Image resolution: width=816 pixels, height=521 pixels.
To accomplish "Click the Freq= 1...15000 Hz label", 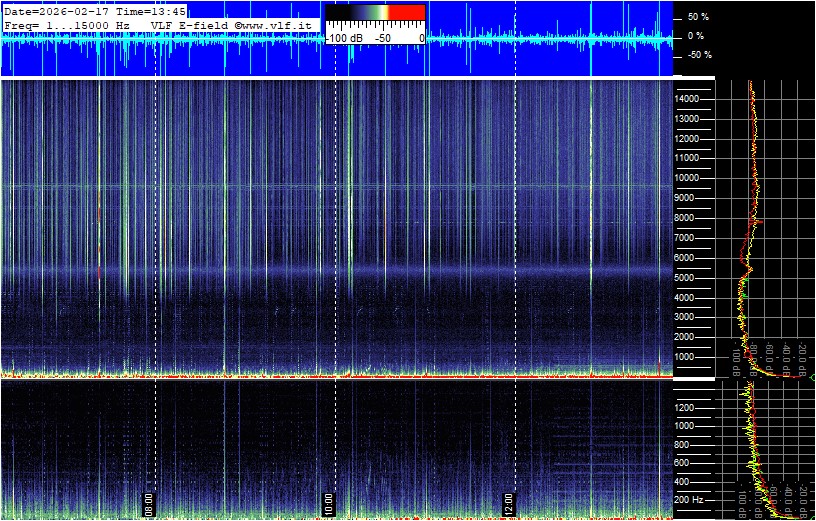I will point(67,24).
